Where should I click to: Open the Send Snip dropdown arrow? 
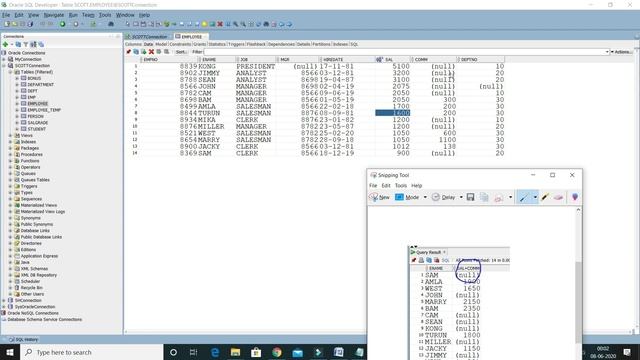(510, 197)
